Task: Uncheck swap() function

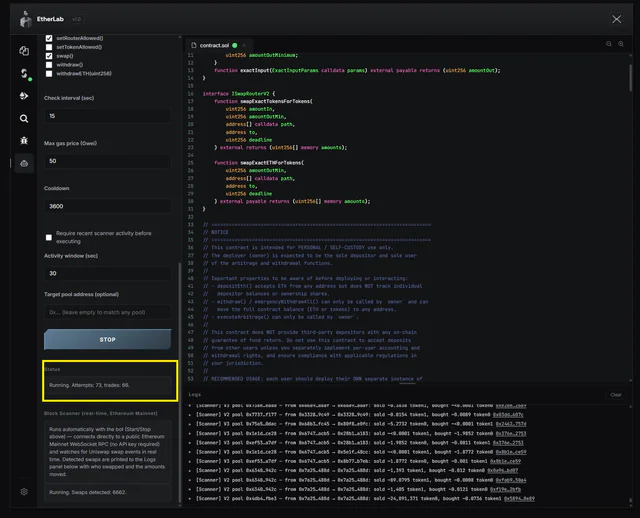Action: coord(49,56)
